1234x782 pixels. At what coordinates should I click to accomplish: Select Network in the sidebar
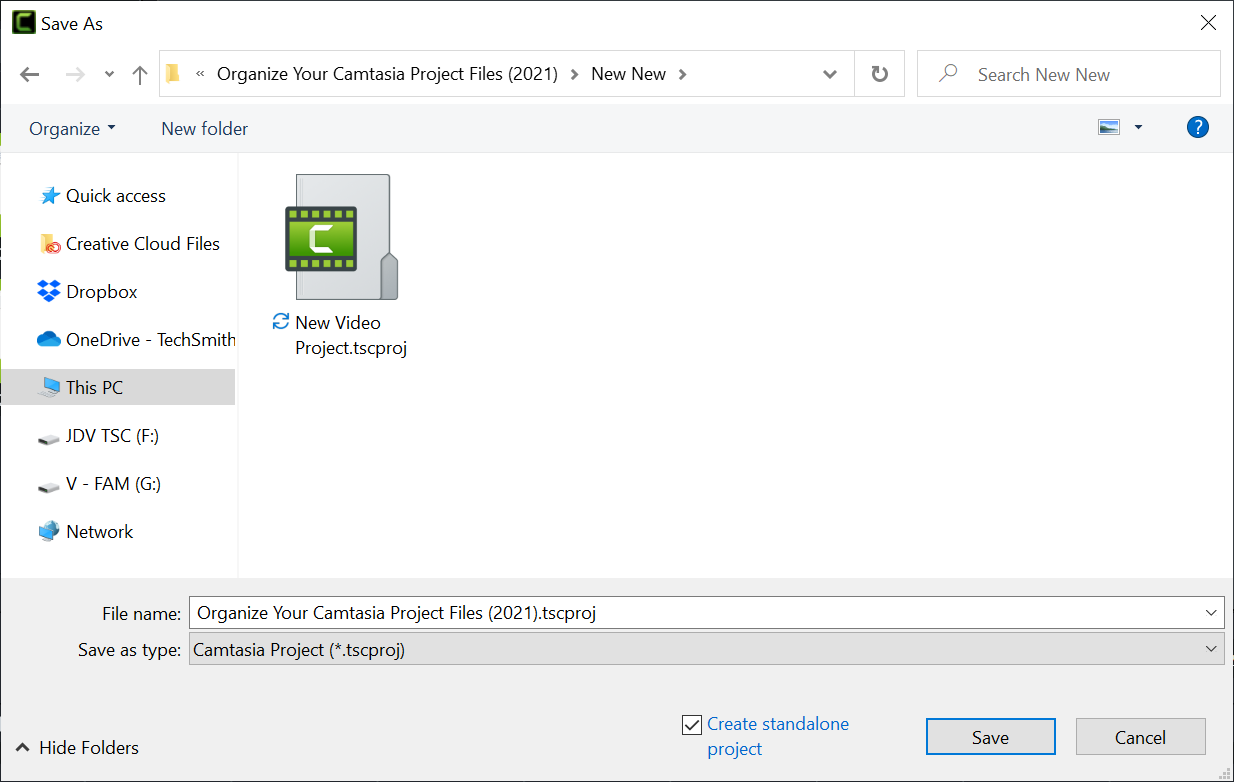86,532
